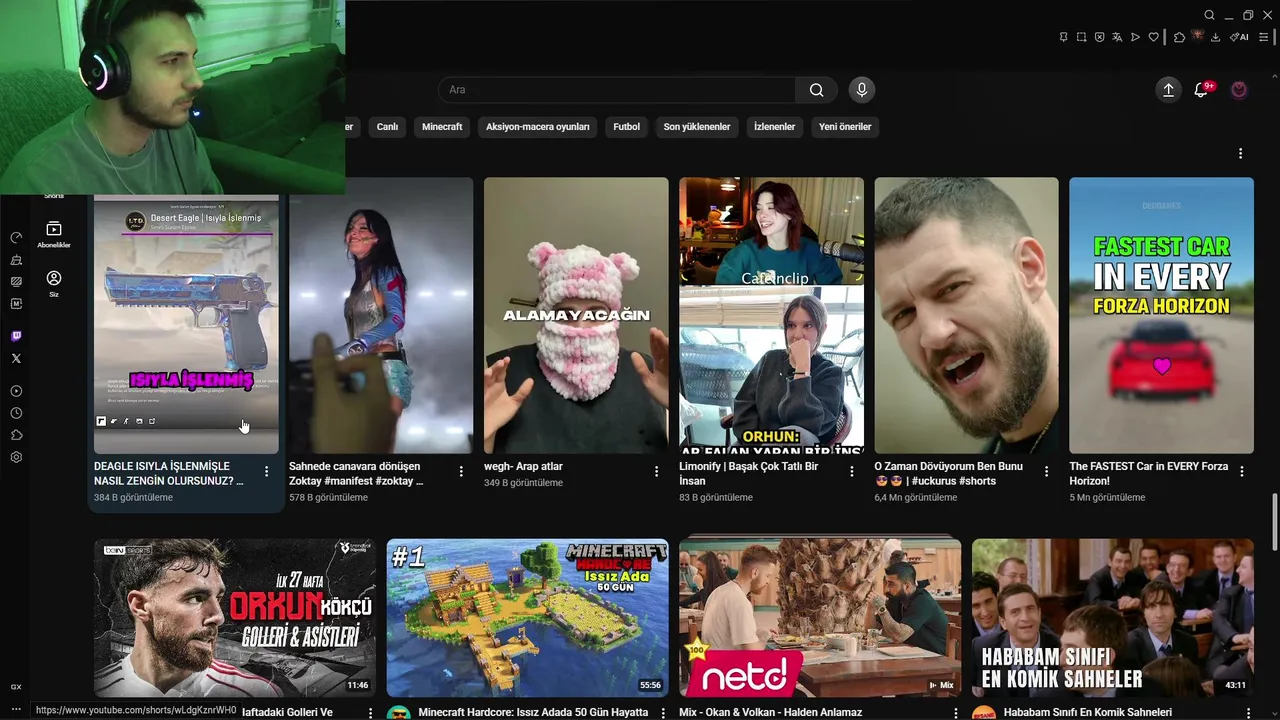The width and height of the screenshot is (1280, 720).
Task: Click the send-to-Flow arrow icon
Action: point(1135,37)
